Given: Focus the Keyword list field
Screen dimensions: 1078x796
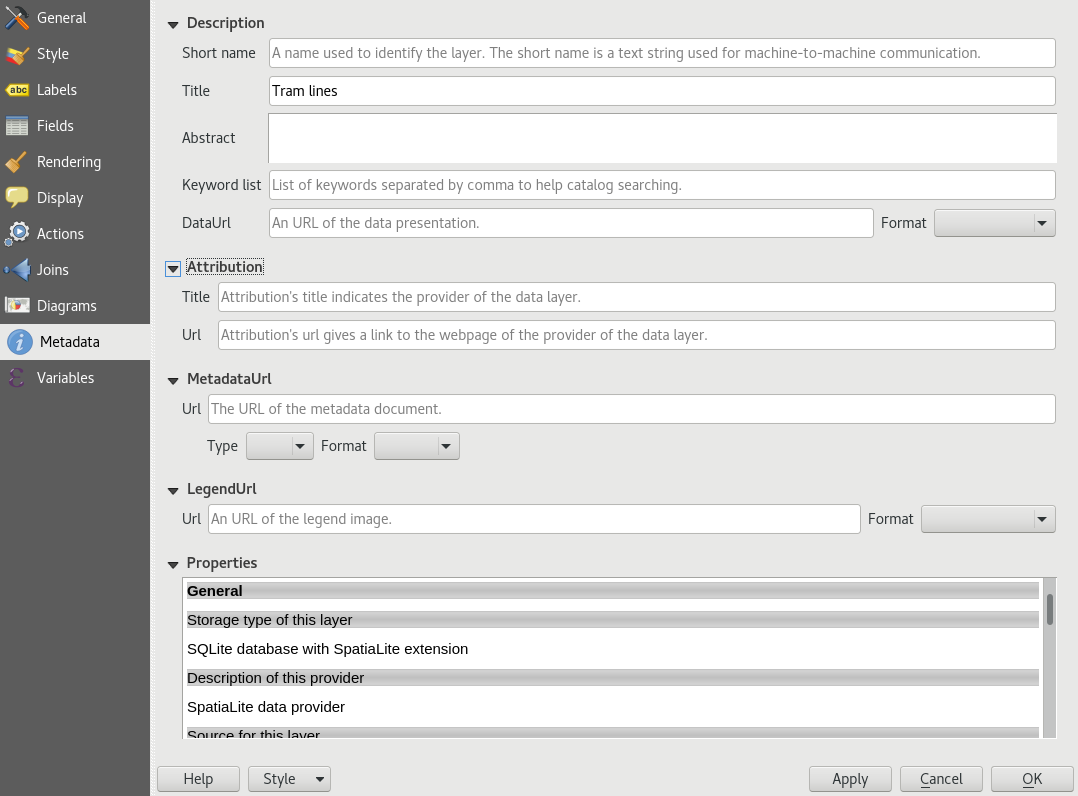Looking at the screenshot, I should (x=662, y=185).
